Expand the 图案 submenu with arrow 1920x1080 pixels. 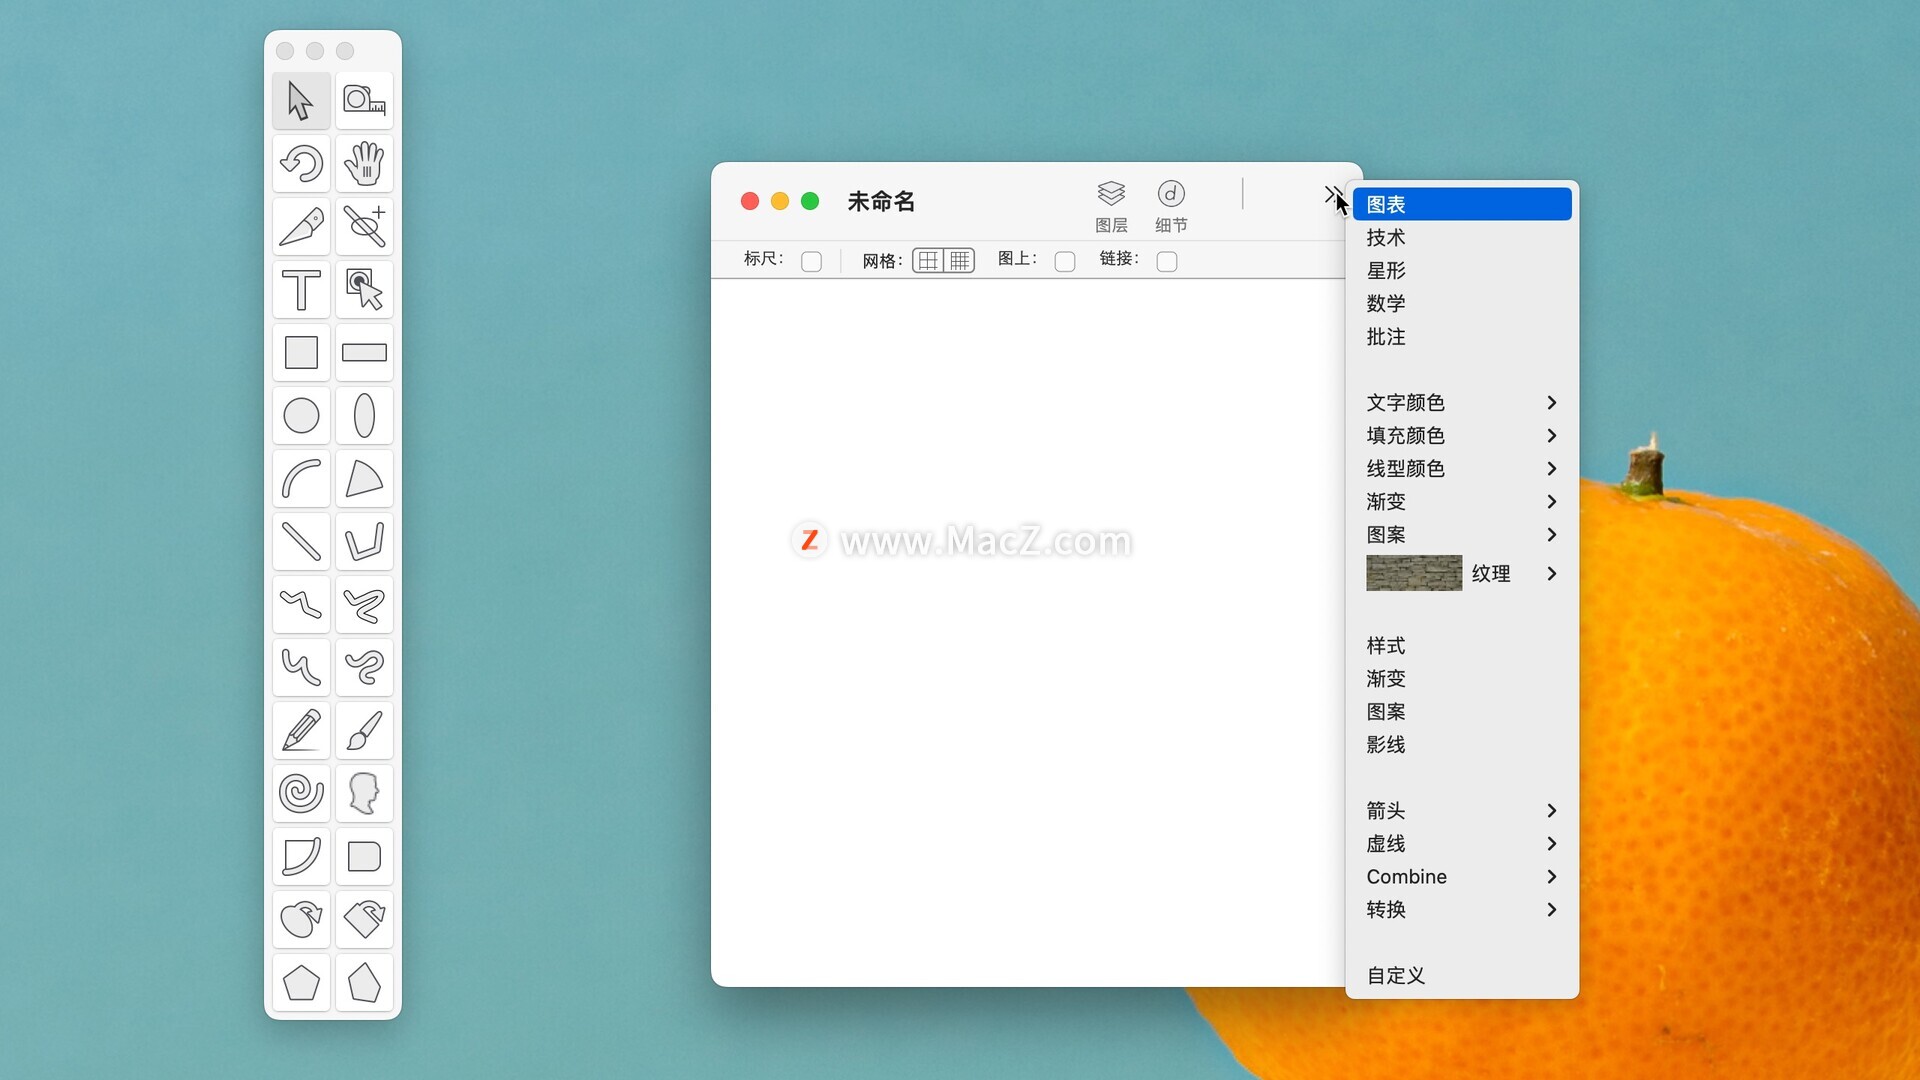tap(1462, 534)
